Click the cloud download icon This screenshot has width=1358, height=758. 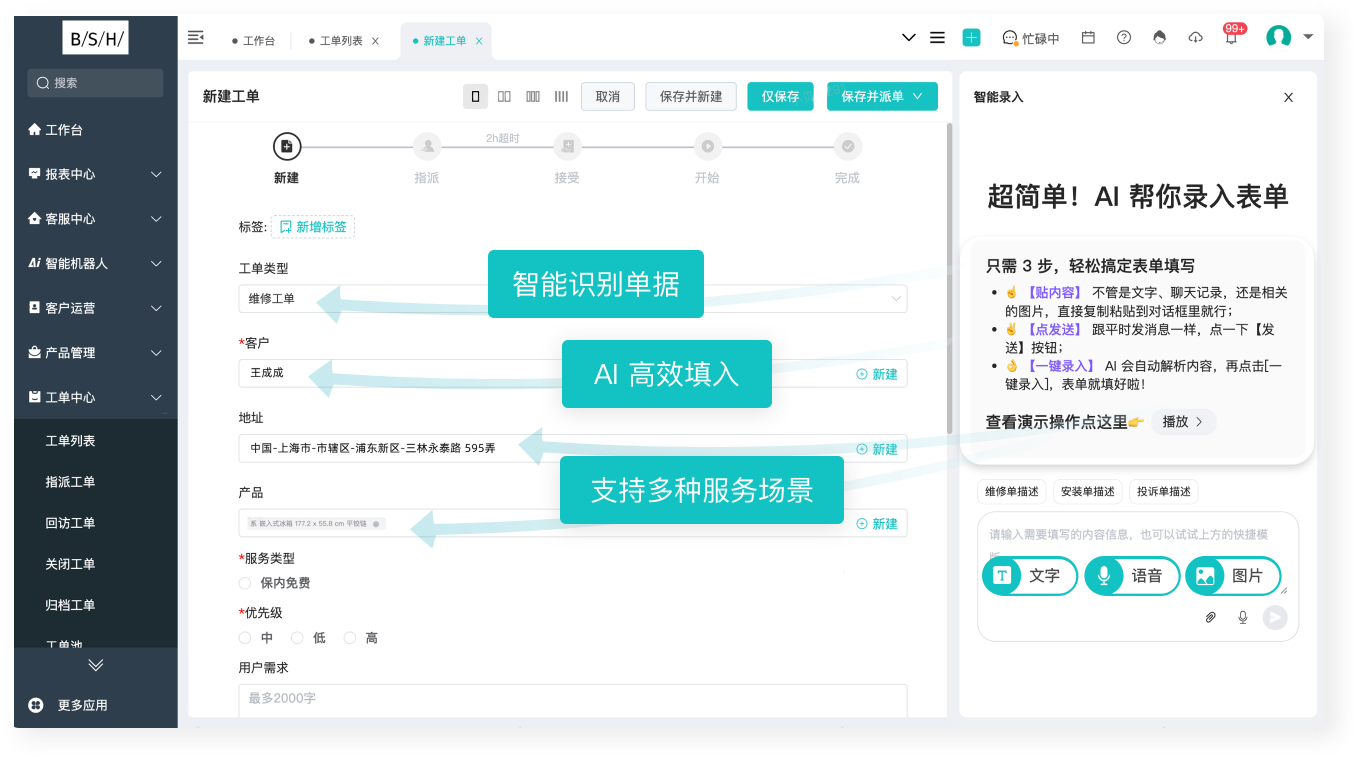(1195, 38)
